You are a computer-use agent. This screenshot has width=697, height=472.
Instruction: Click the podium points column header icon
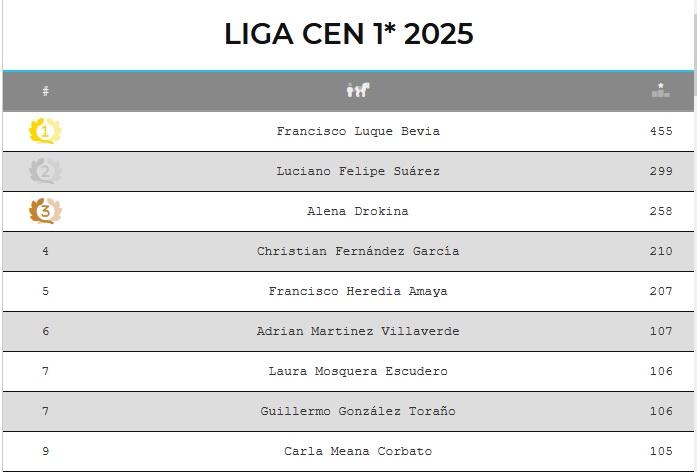[x=660, y=91]
